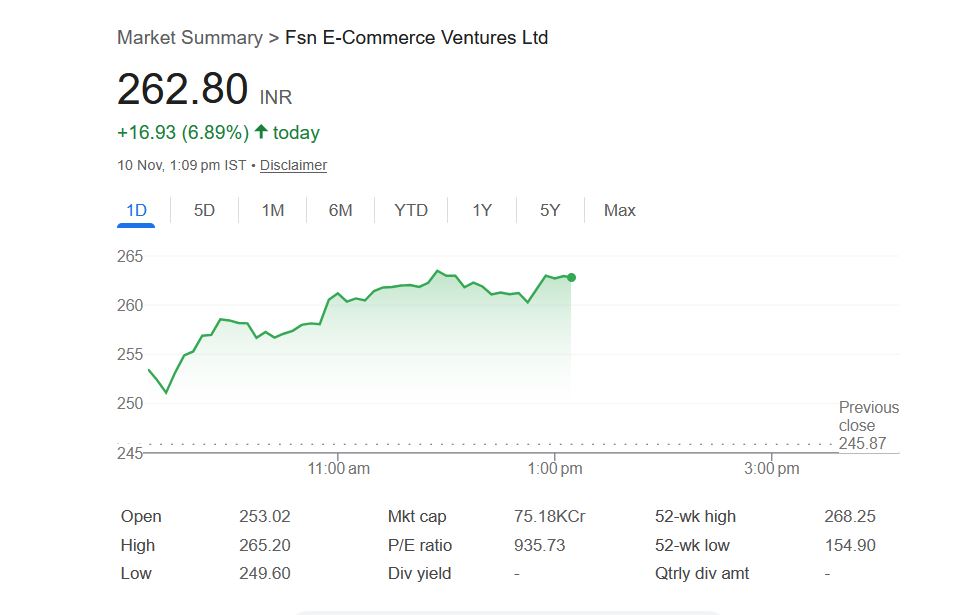Click the Market Summary breadcrumb
Screen dimensions: 955x615
[189, 38]
